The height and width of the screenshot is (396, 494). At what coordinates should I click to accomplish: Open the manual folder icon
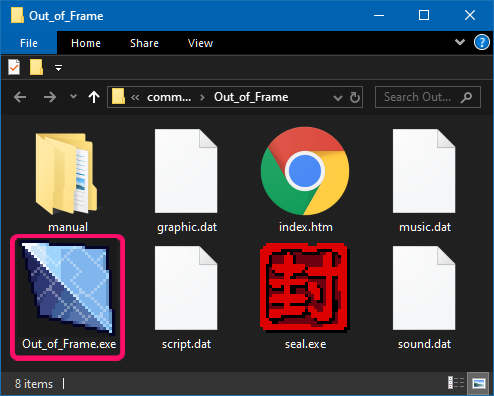point(66,173)
